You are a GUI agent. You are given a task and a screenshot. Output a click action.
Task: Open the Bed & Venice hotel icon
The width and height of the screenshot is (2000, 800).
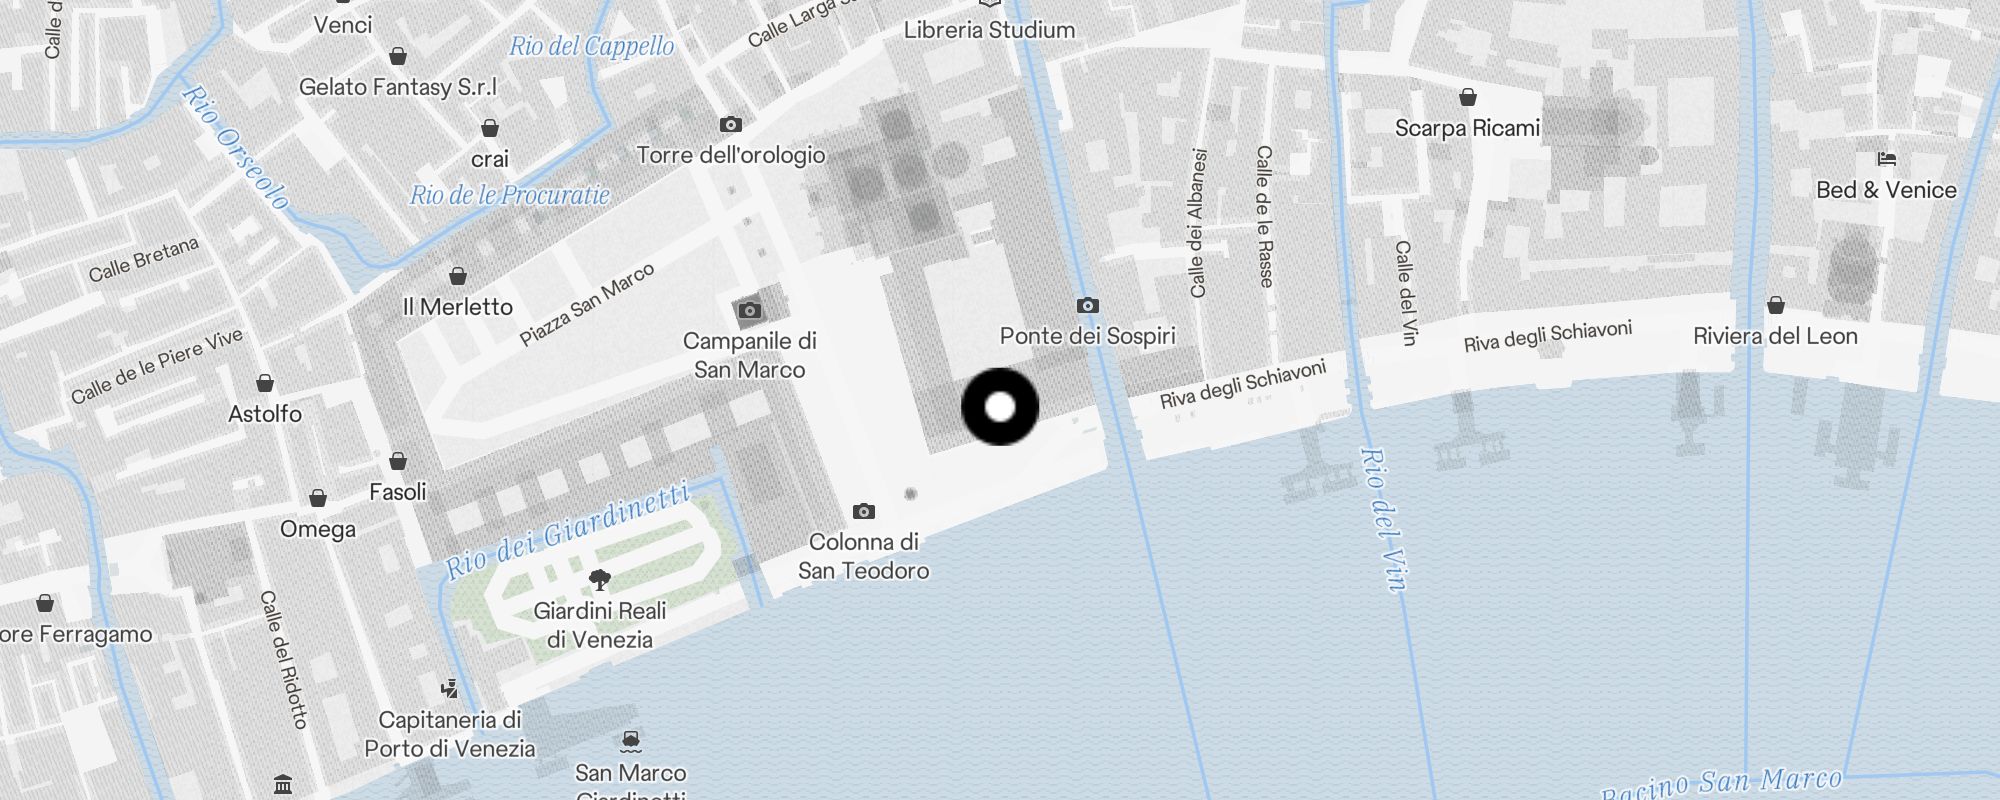click(x=1887, y=158)
